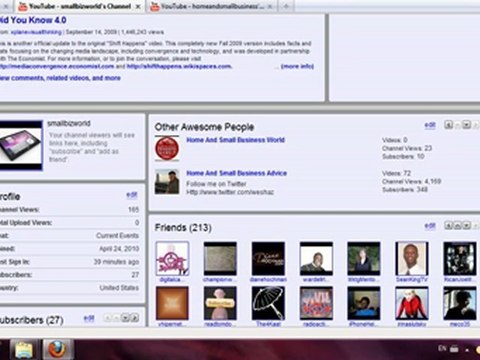Open the red-blue graffiti friend thumbnail
Screen dimensions: 480x360
[316, 303]
